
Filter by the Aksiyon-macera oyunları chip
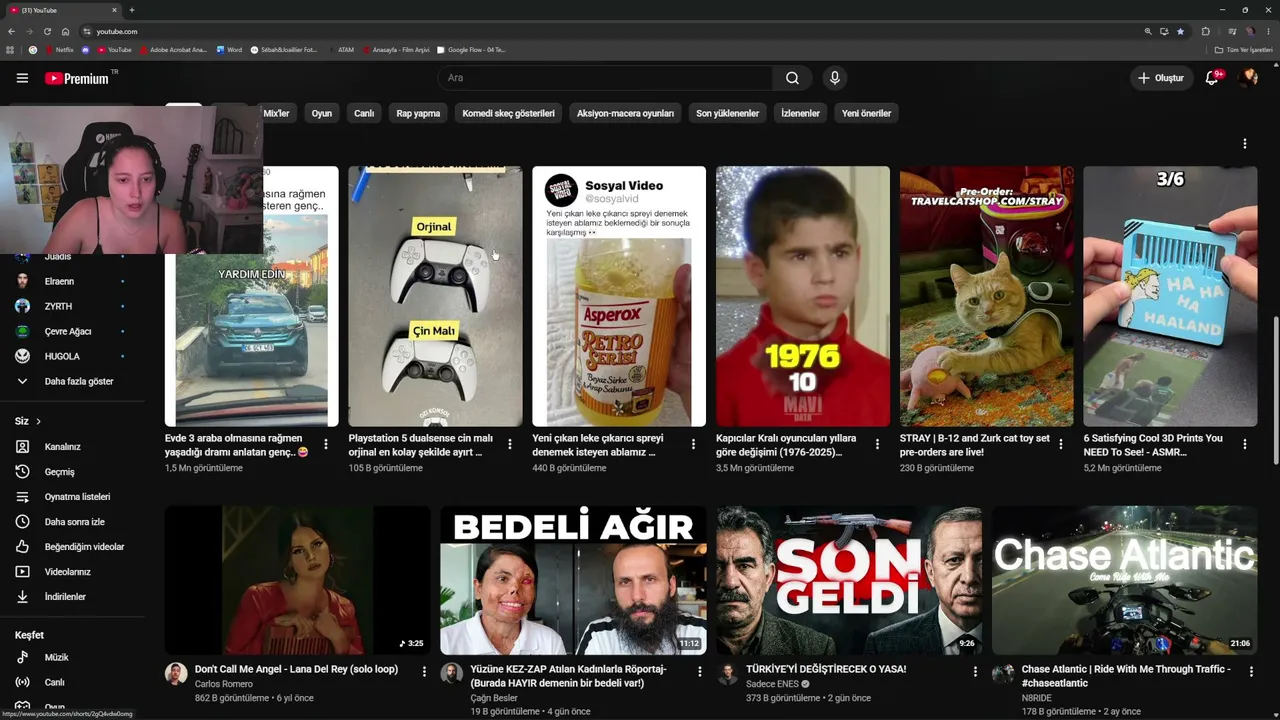point(625,113)
